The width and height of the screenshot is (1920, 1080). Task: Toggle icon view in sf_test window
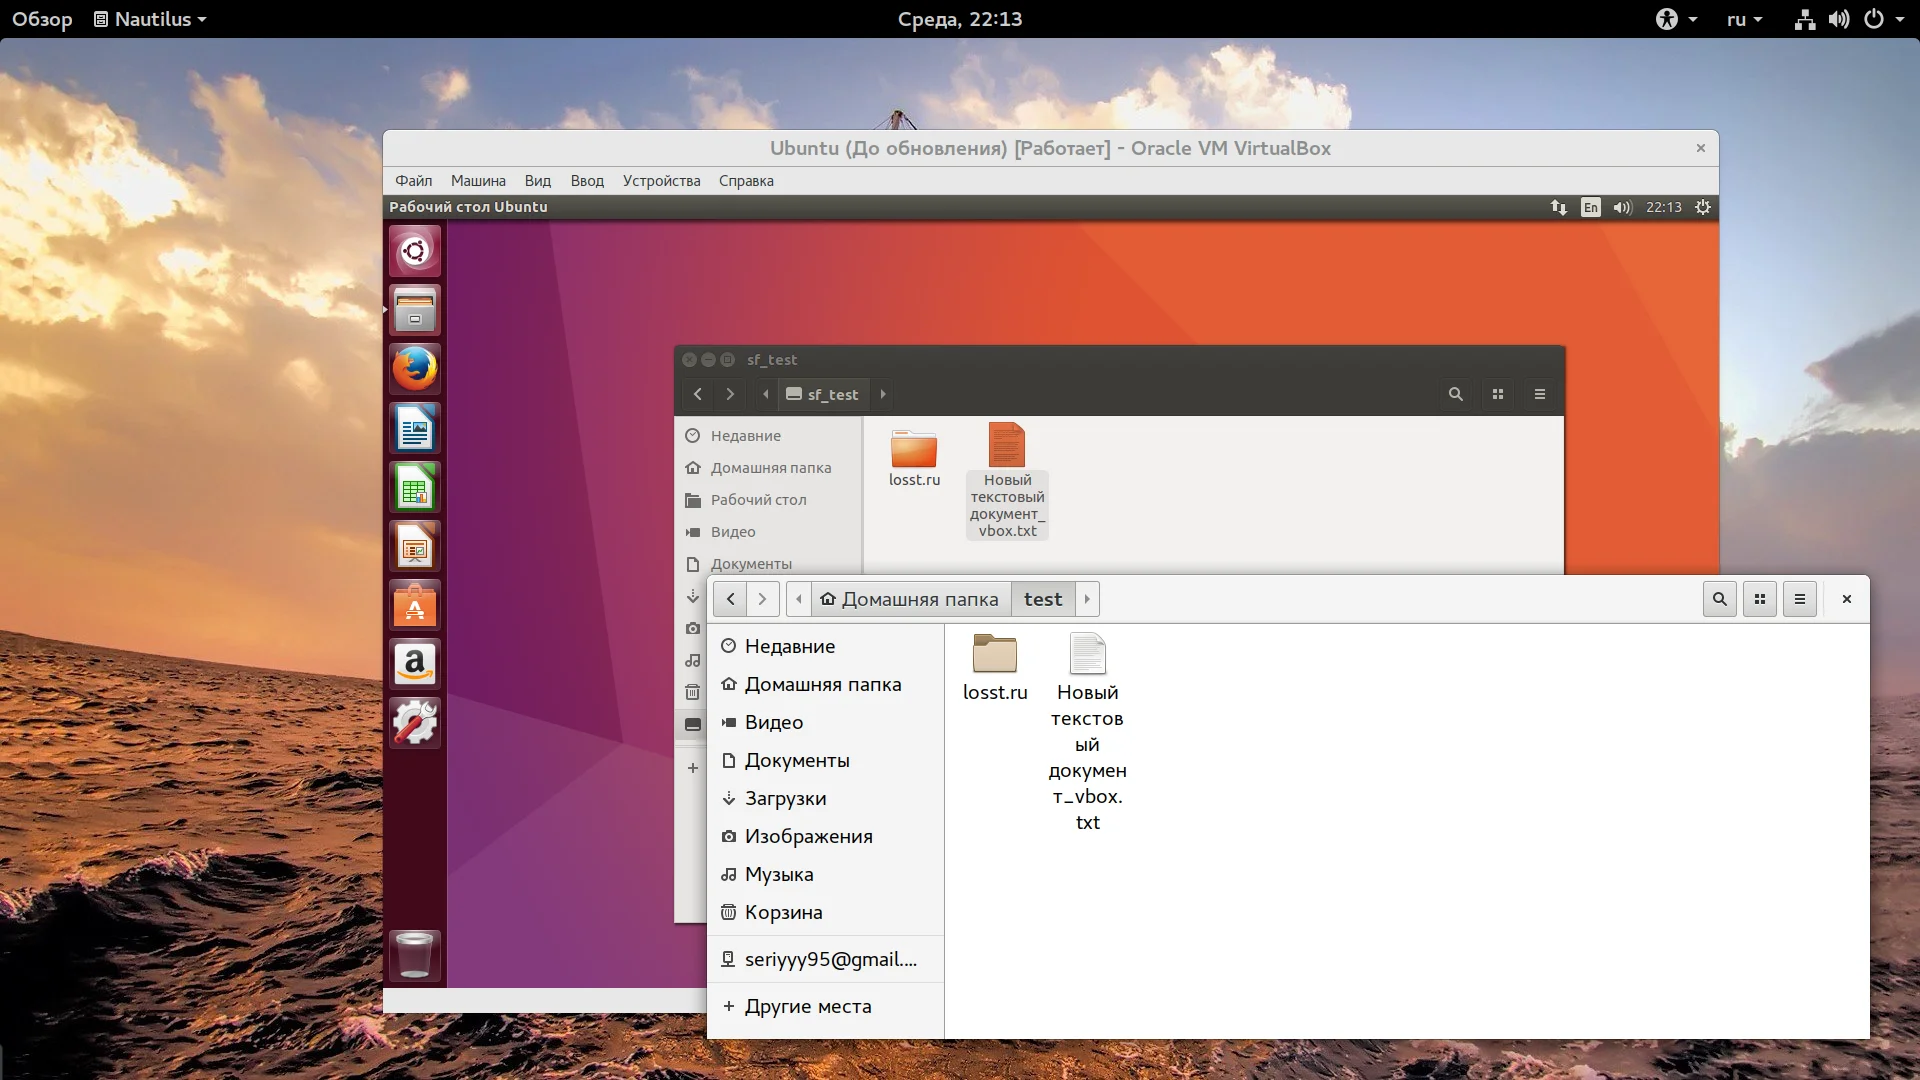click(x=1497, y=394)
